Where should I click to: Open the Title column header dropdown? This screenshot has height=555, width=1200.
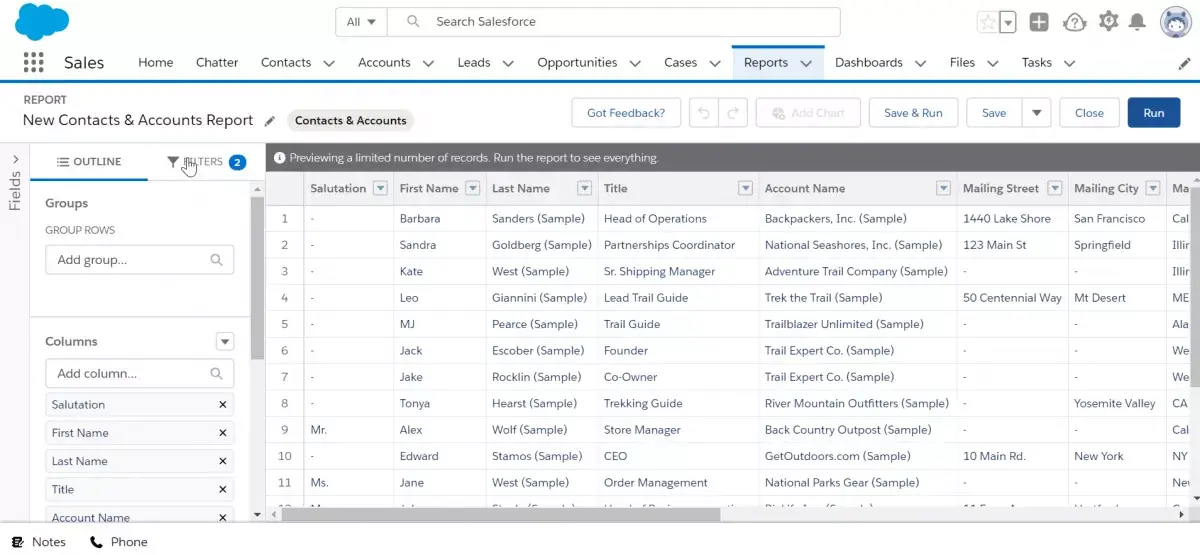pos(745,188)
